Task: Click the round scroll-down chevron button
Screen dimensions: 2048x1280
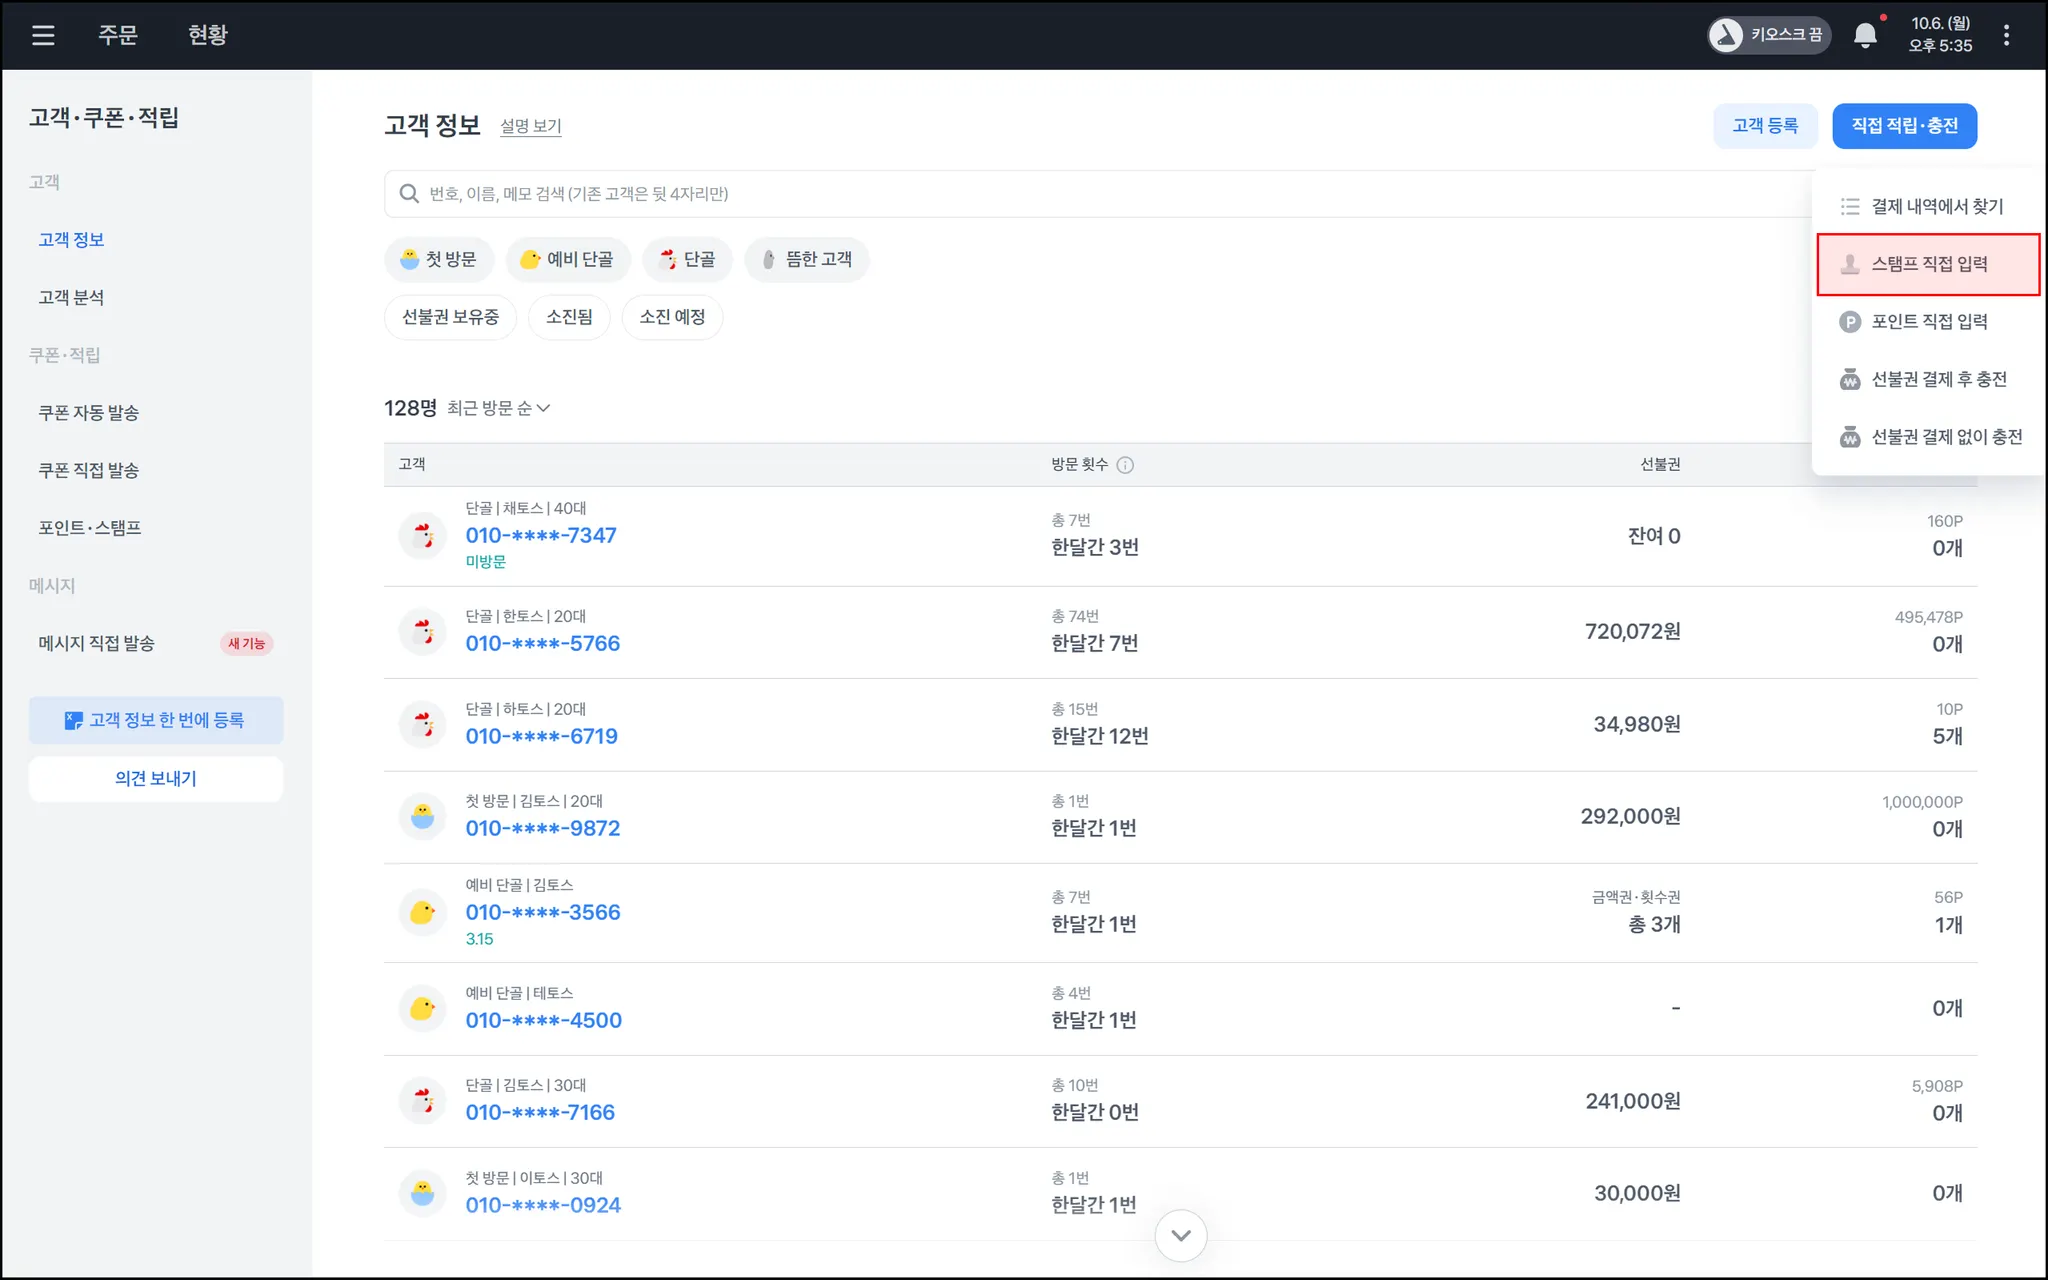Action: (x=1180, y=1235)
